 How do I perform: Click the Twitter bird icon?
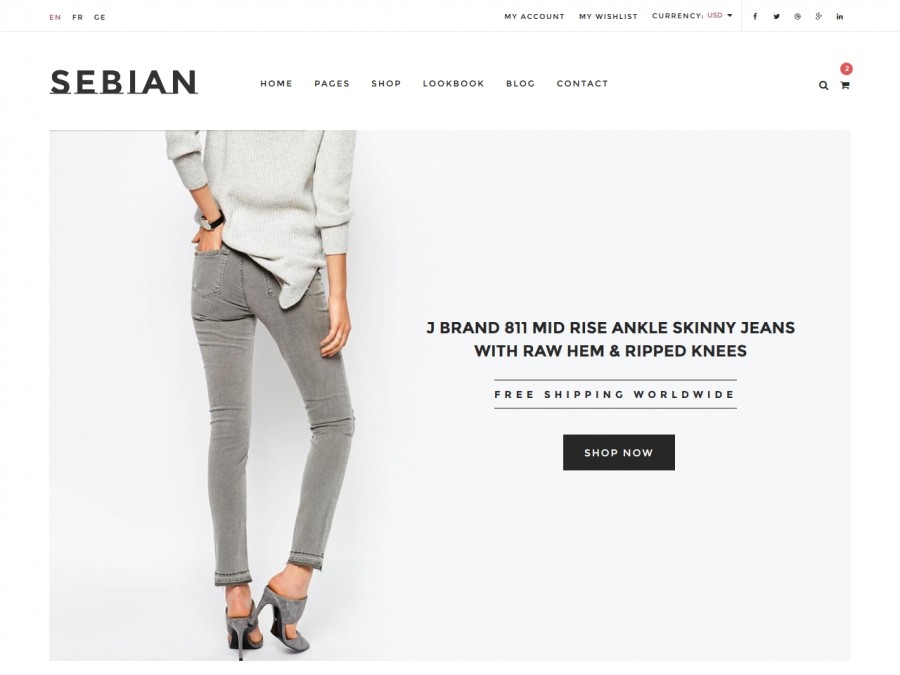point(776,17)
